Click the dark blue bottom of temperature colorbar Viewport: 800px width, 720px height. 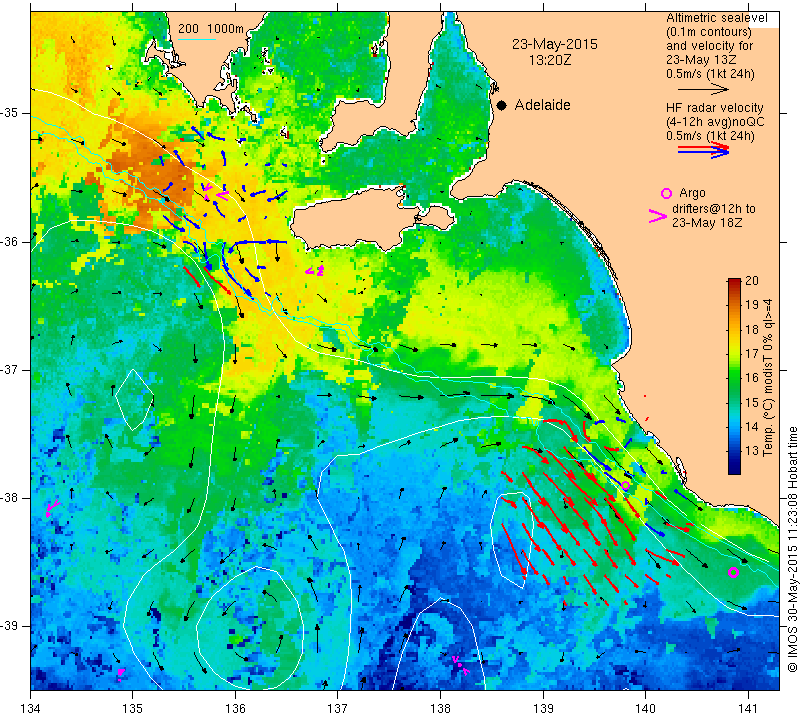pyautogui.click(x=734, y=468)
